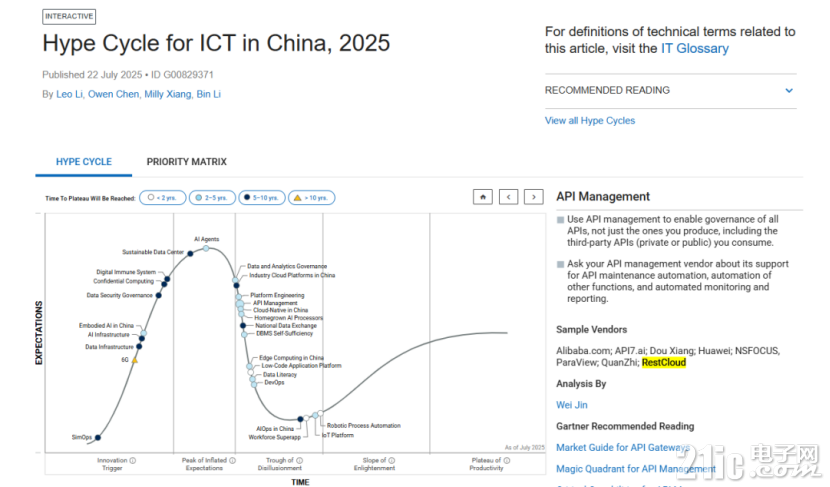Viewport: 830px width, 487px height.
Task: Select the Cloud-Native in China label
Action: point(281,310)
